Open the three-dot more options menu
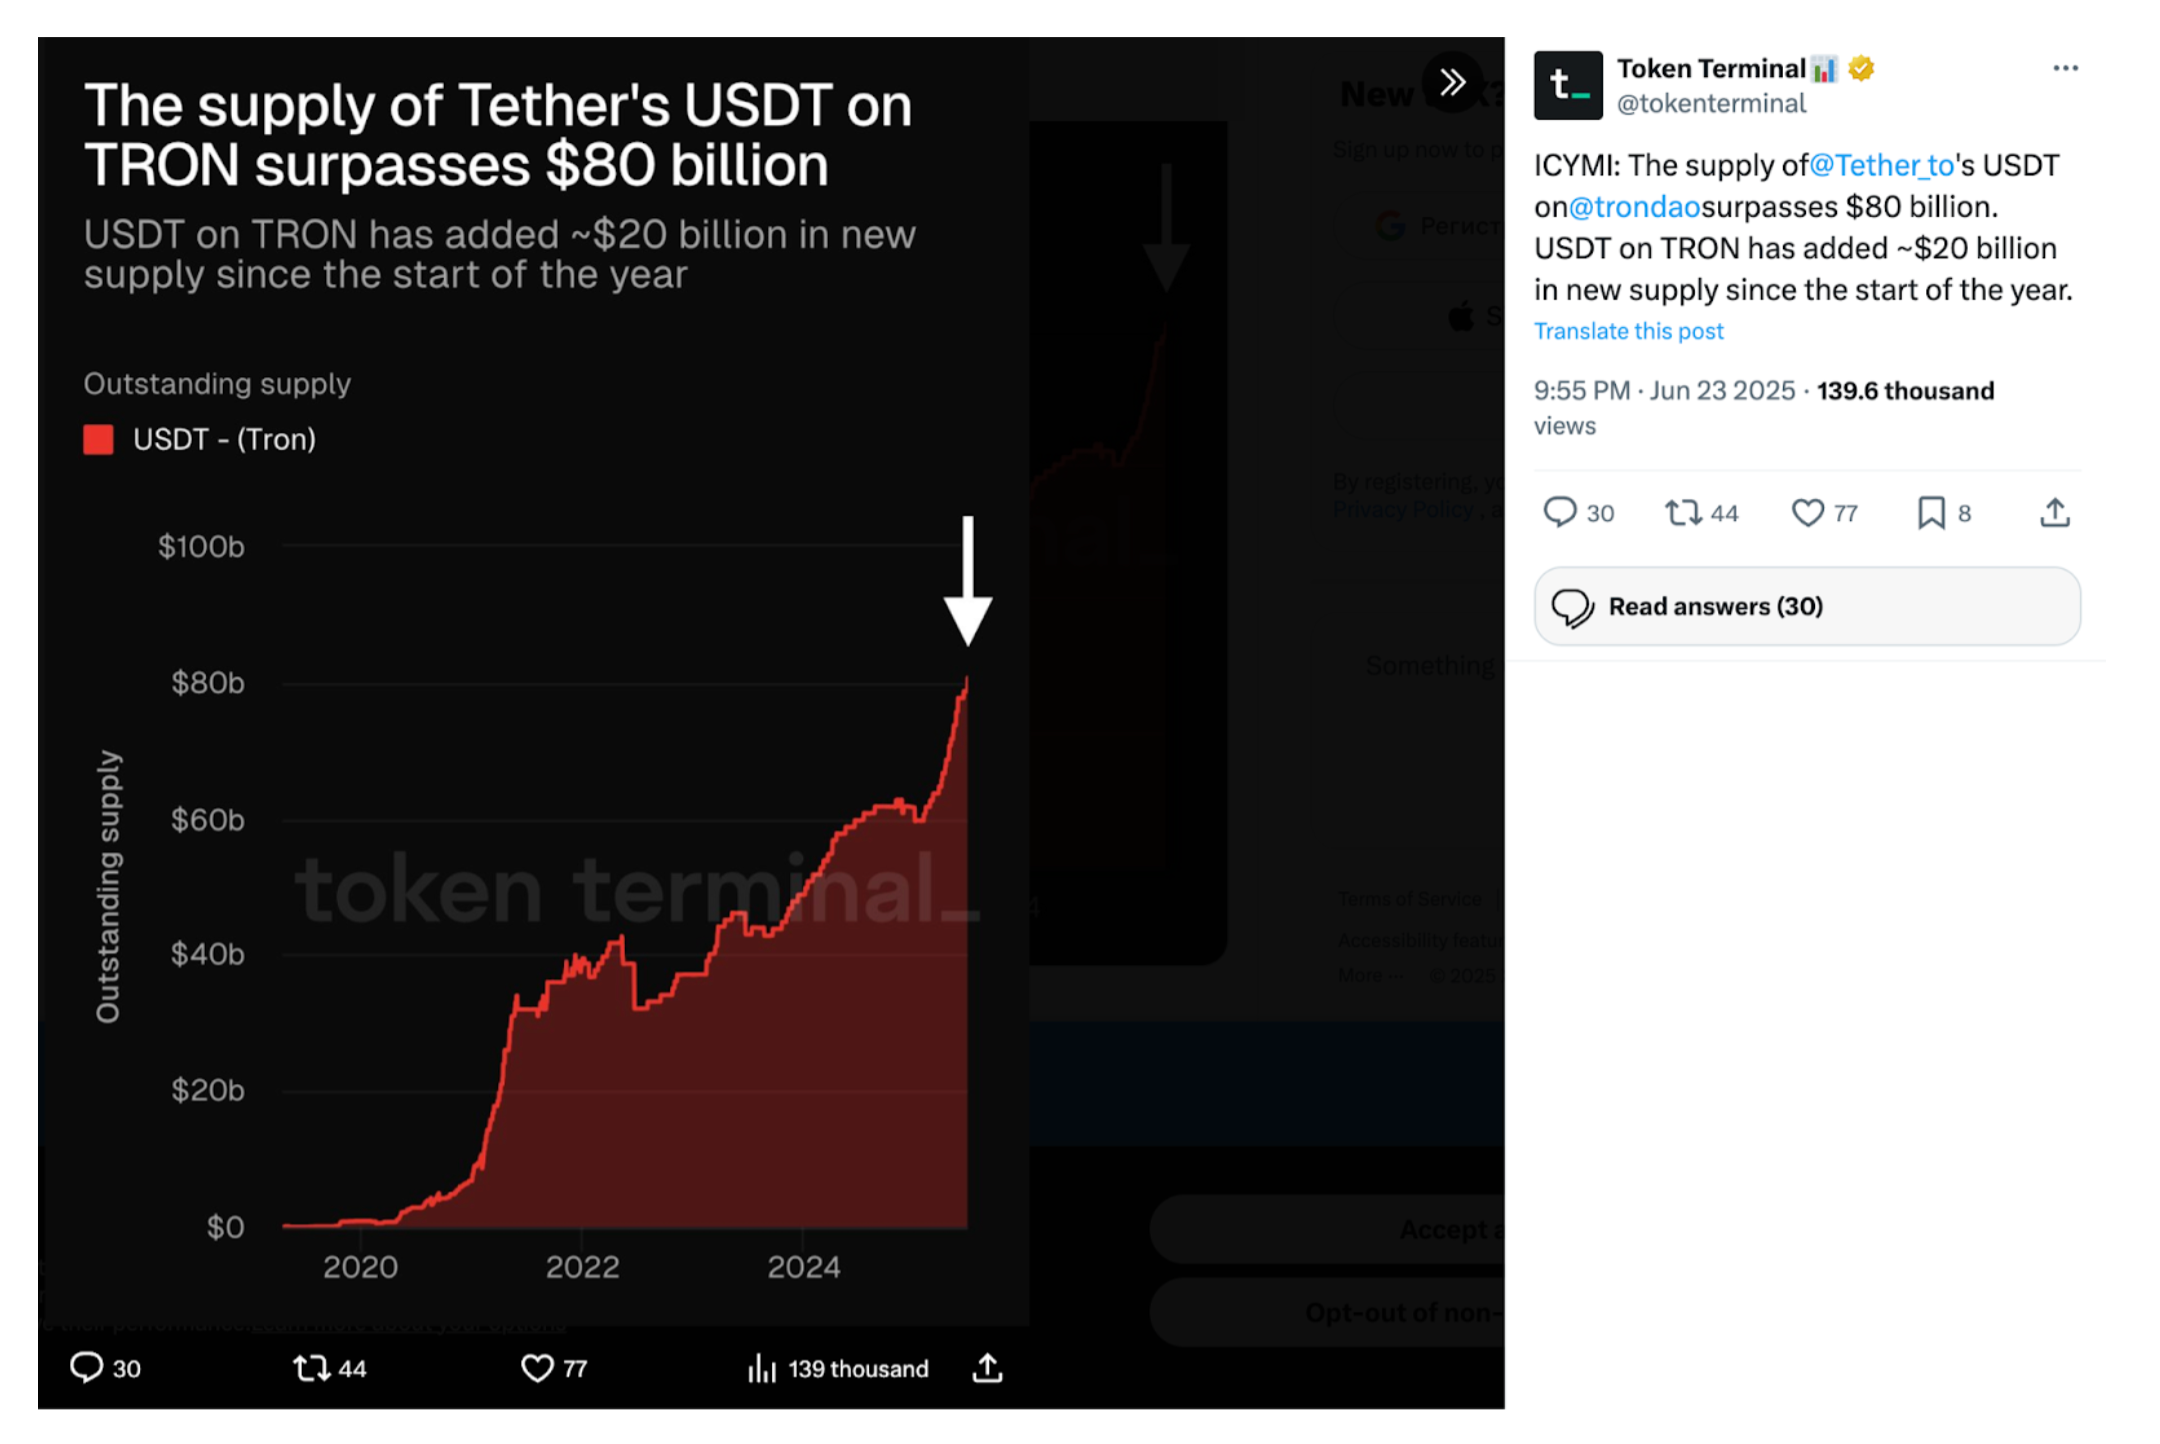The image size is (2160, 1444). coord(2064,66)
